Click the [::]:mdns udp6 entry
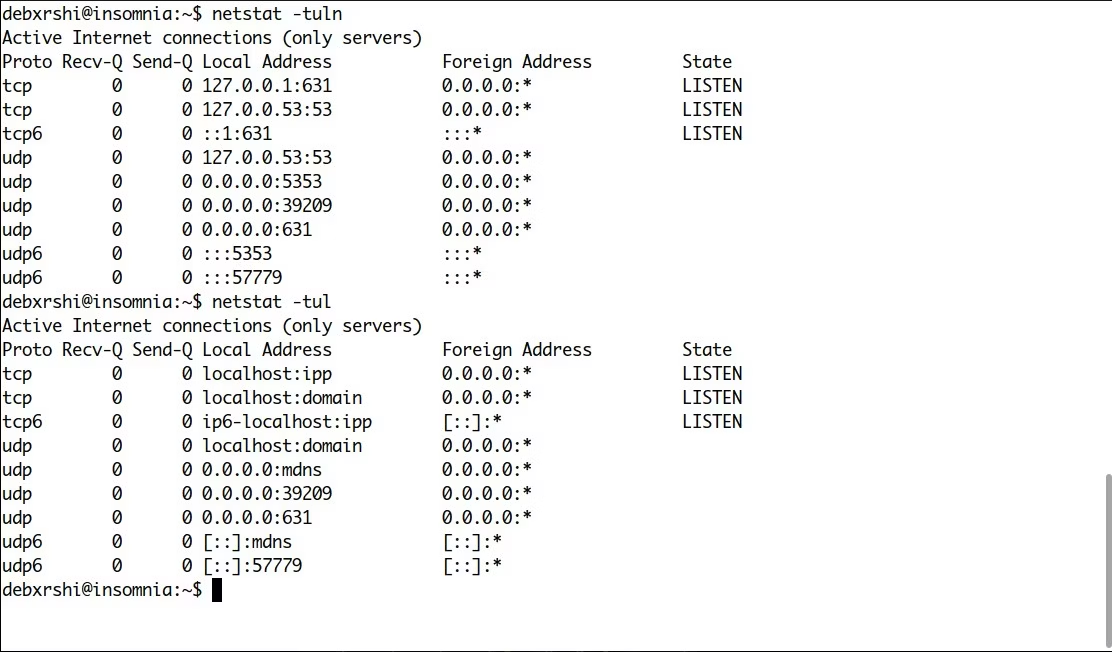The height and width of the screenshot is (652, 1112). (x=247, y=542)
